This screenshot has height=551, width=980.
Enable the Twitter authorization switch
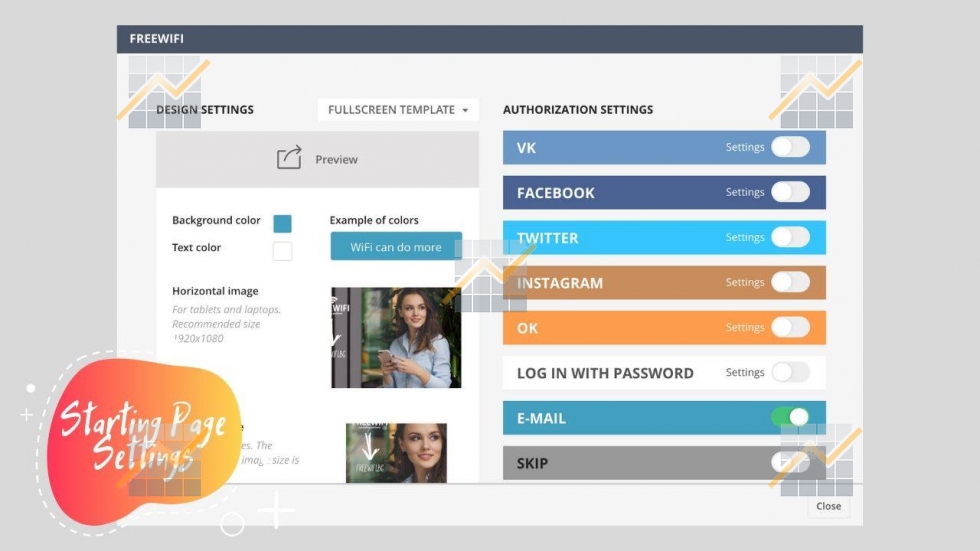coord(790,237)
